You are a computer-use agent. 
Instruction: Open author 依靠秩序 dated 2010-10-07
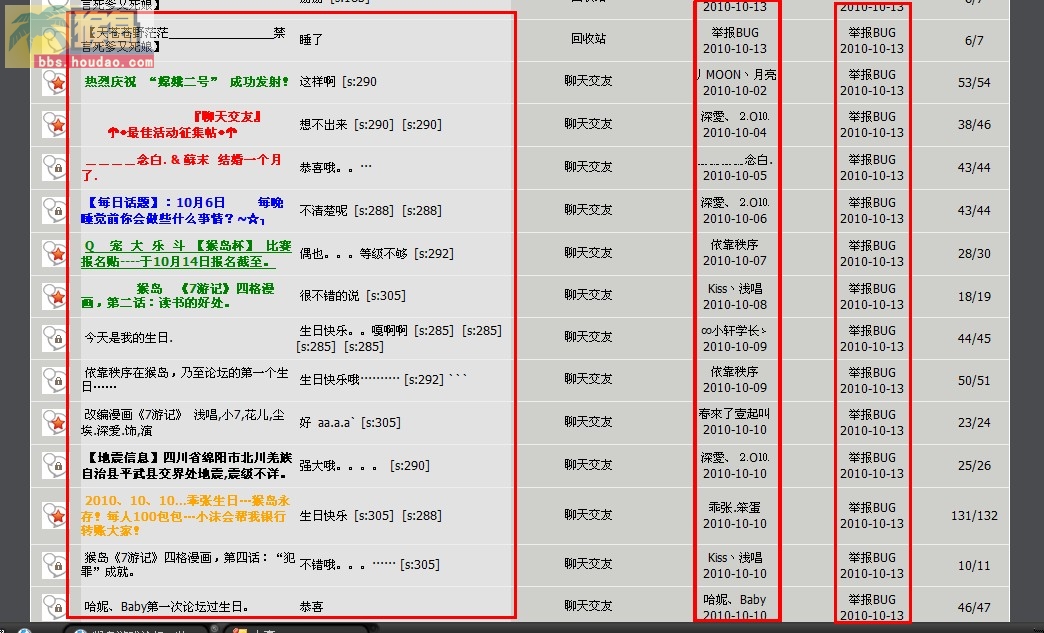pyautogui.click(x=734, y=245)
